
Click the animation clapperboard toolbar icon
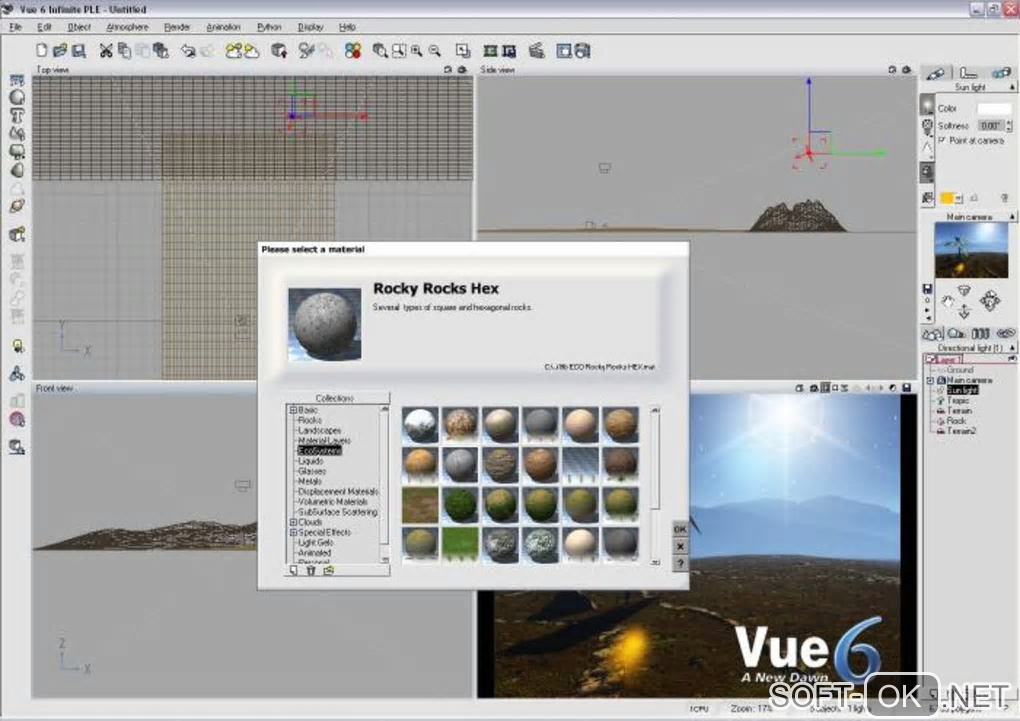coord(537,51)
